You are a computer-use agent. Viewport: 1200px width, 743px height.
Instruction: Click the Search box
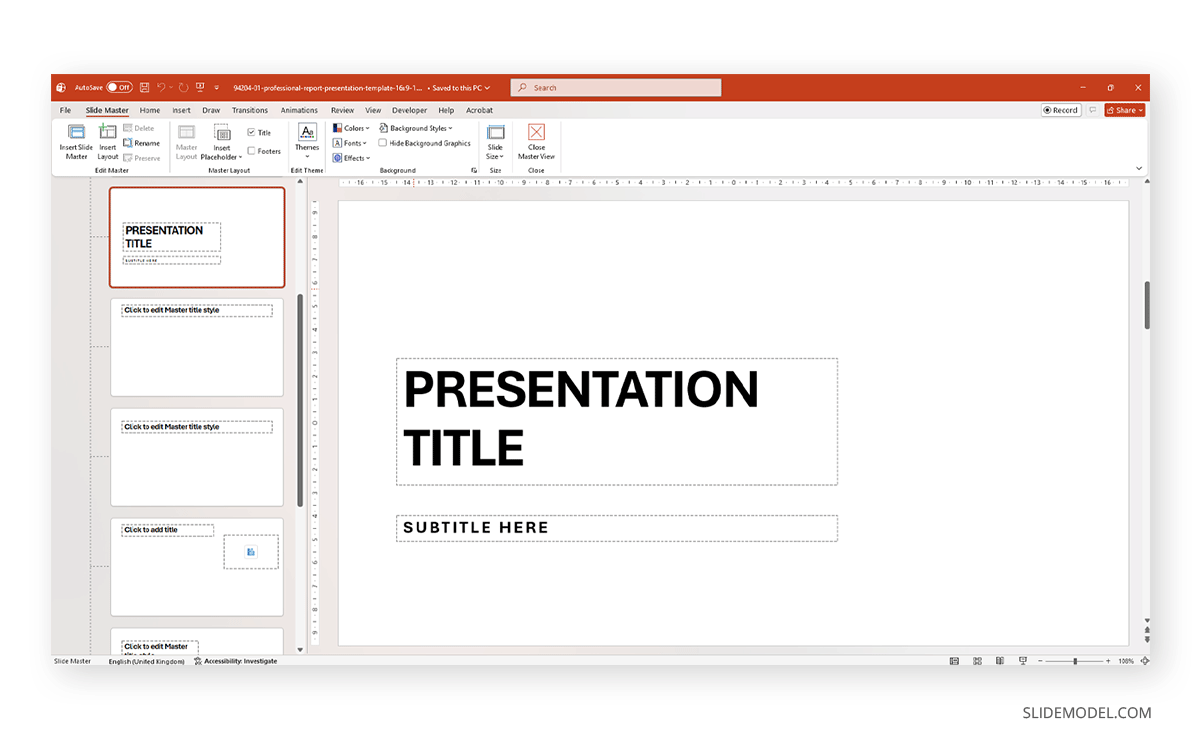pyautogui.click(x=616, y=88)
